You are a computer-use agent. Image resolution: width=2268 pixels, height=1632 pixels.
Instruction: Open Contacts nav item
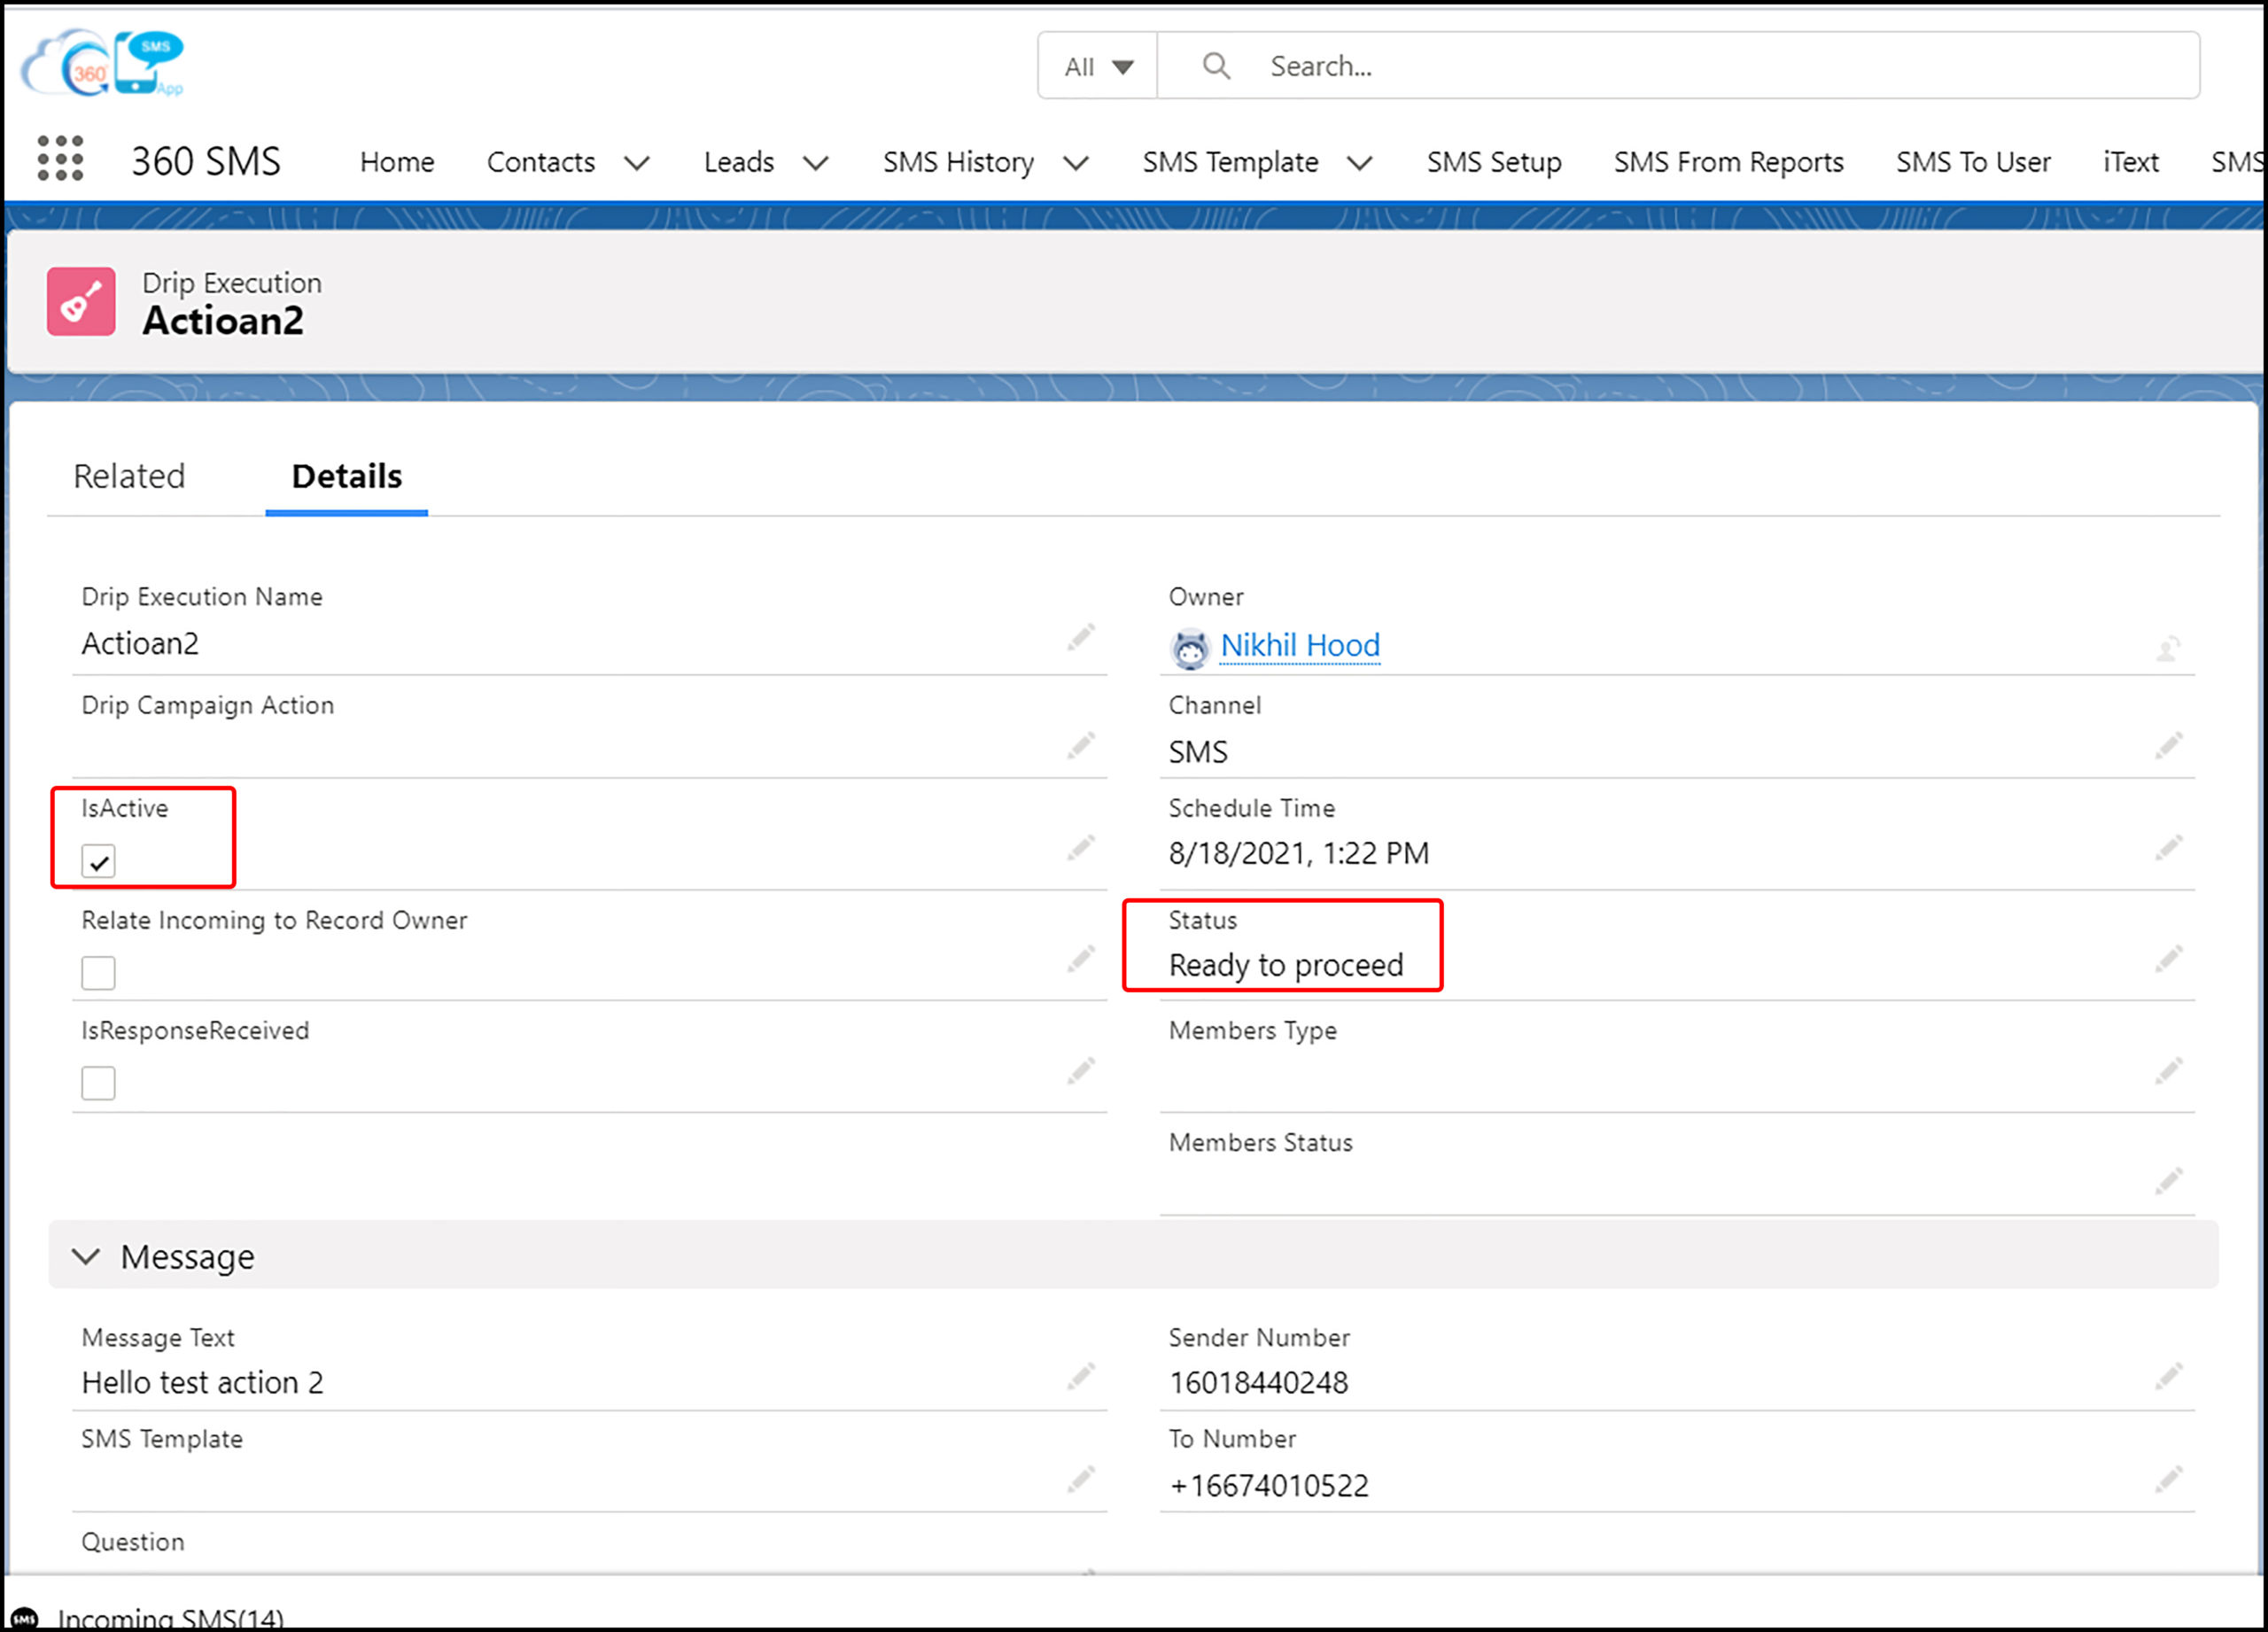[x=541, y=162]
